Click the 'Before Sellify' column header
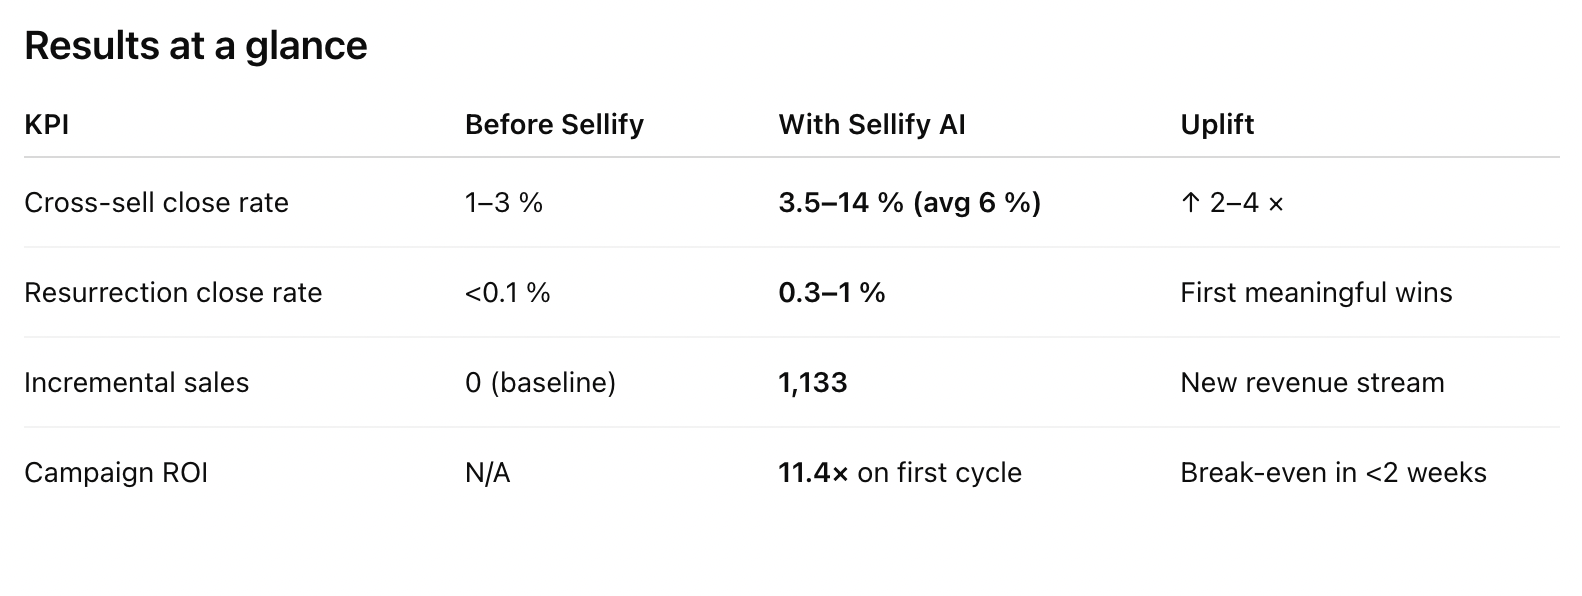 click(554, 125)
